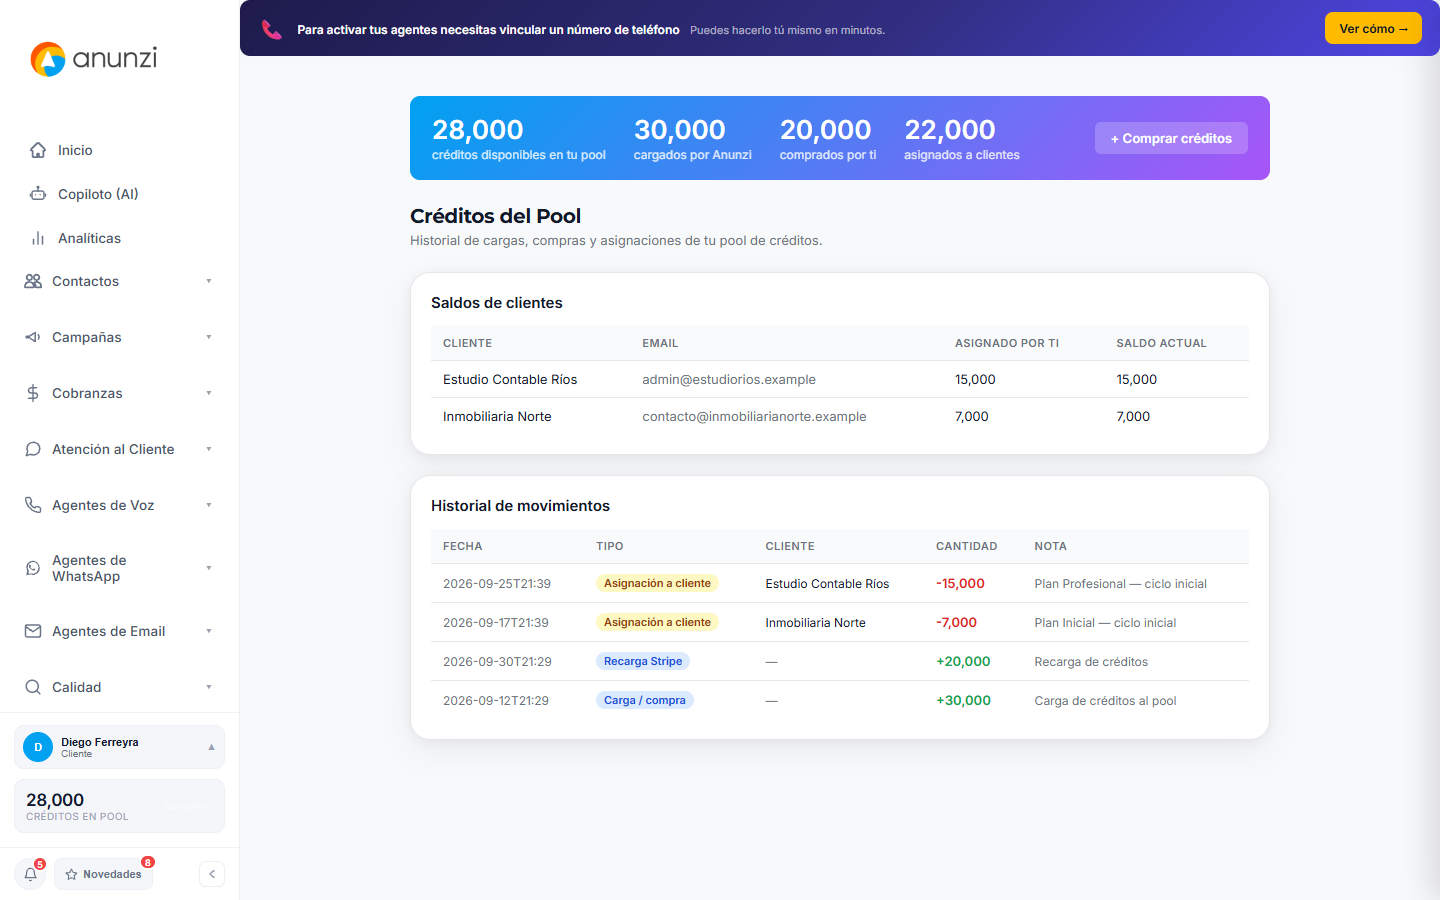Click the Calidad magnifier icon

(x=33, y=687)
